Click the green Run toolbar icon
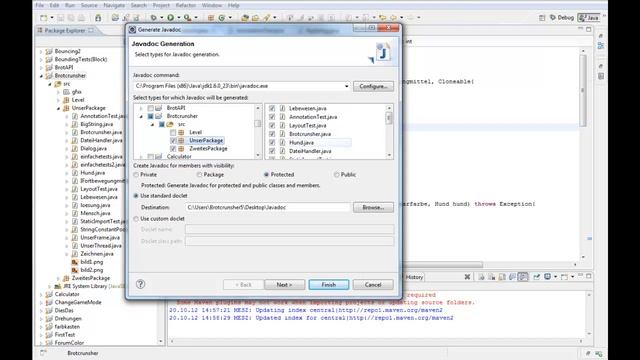Screen dimensions: 640x360 (x=170, y=18)
